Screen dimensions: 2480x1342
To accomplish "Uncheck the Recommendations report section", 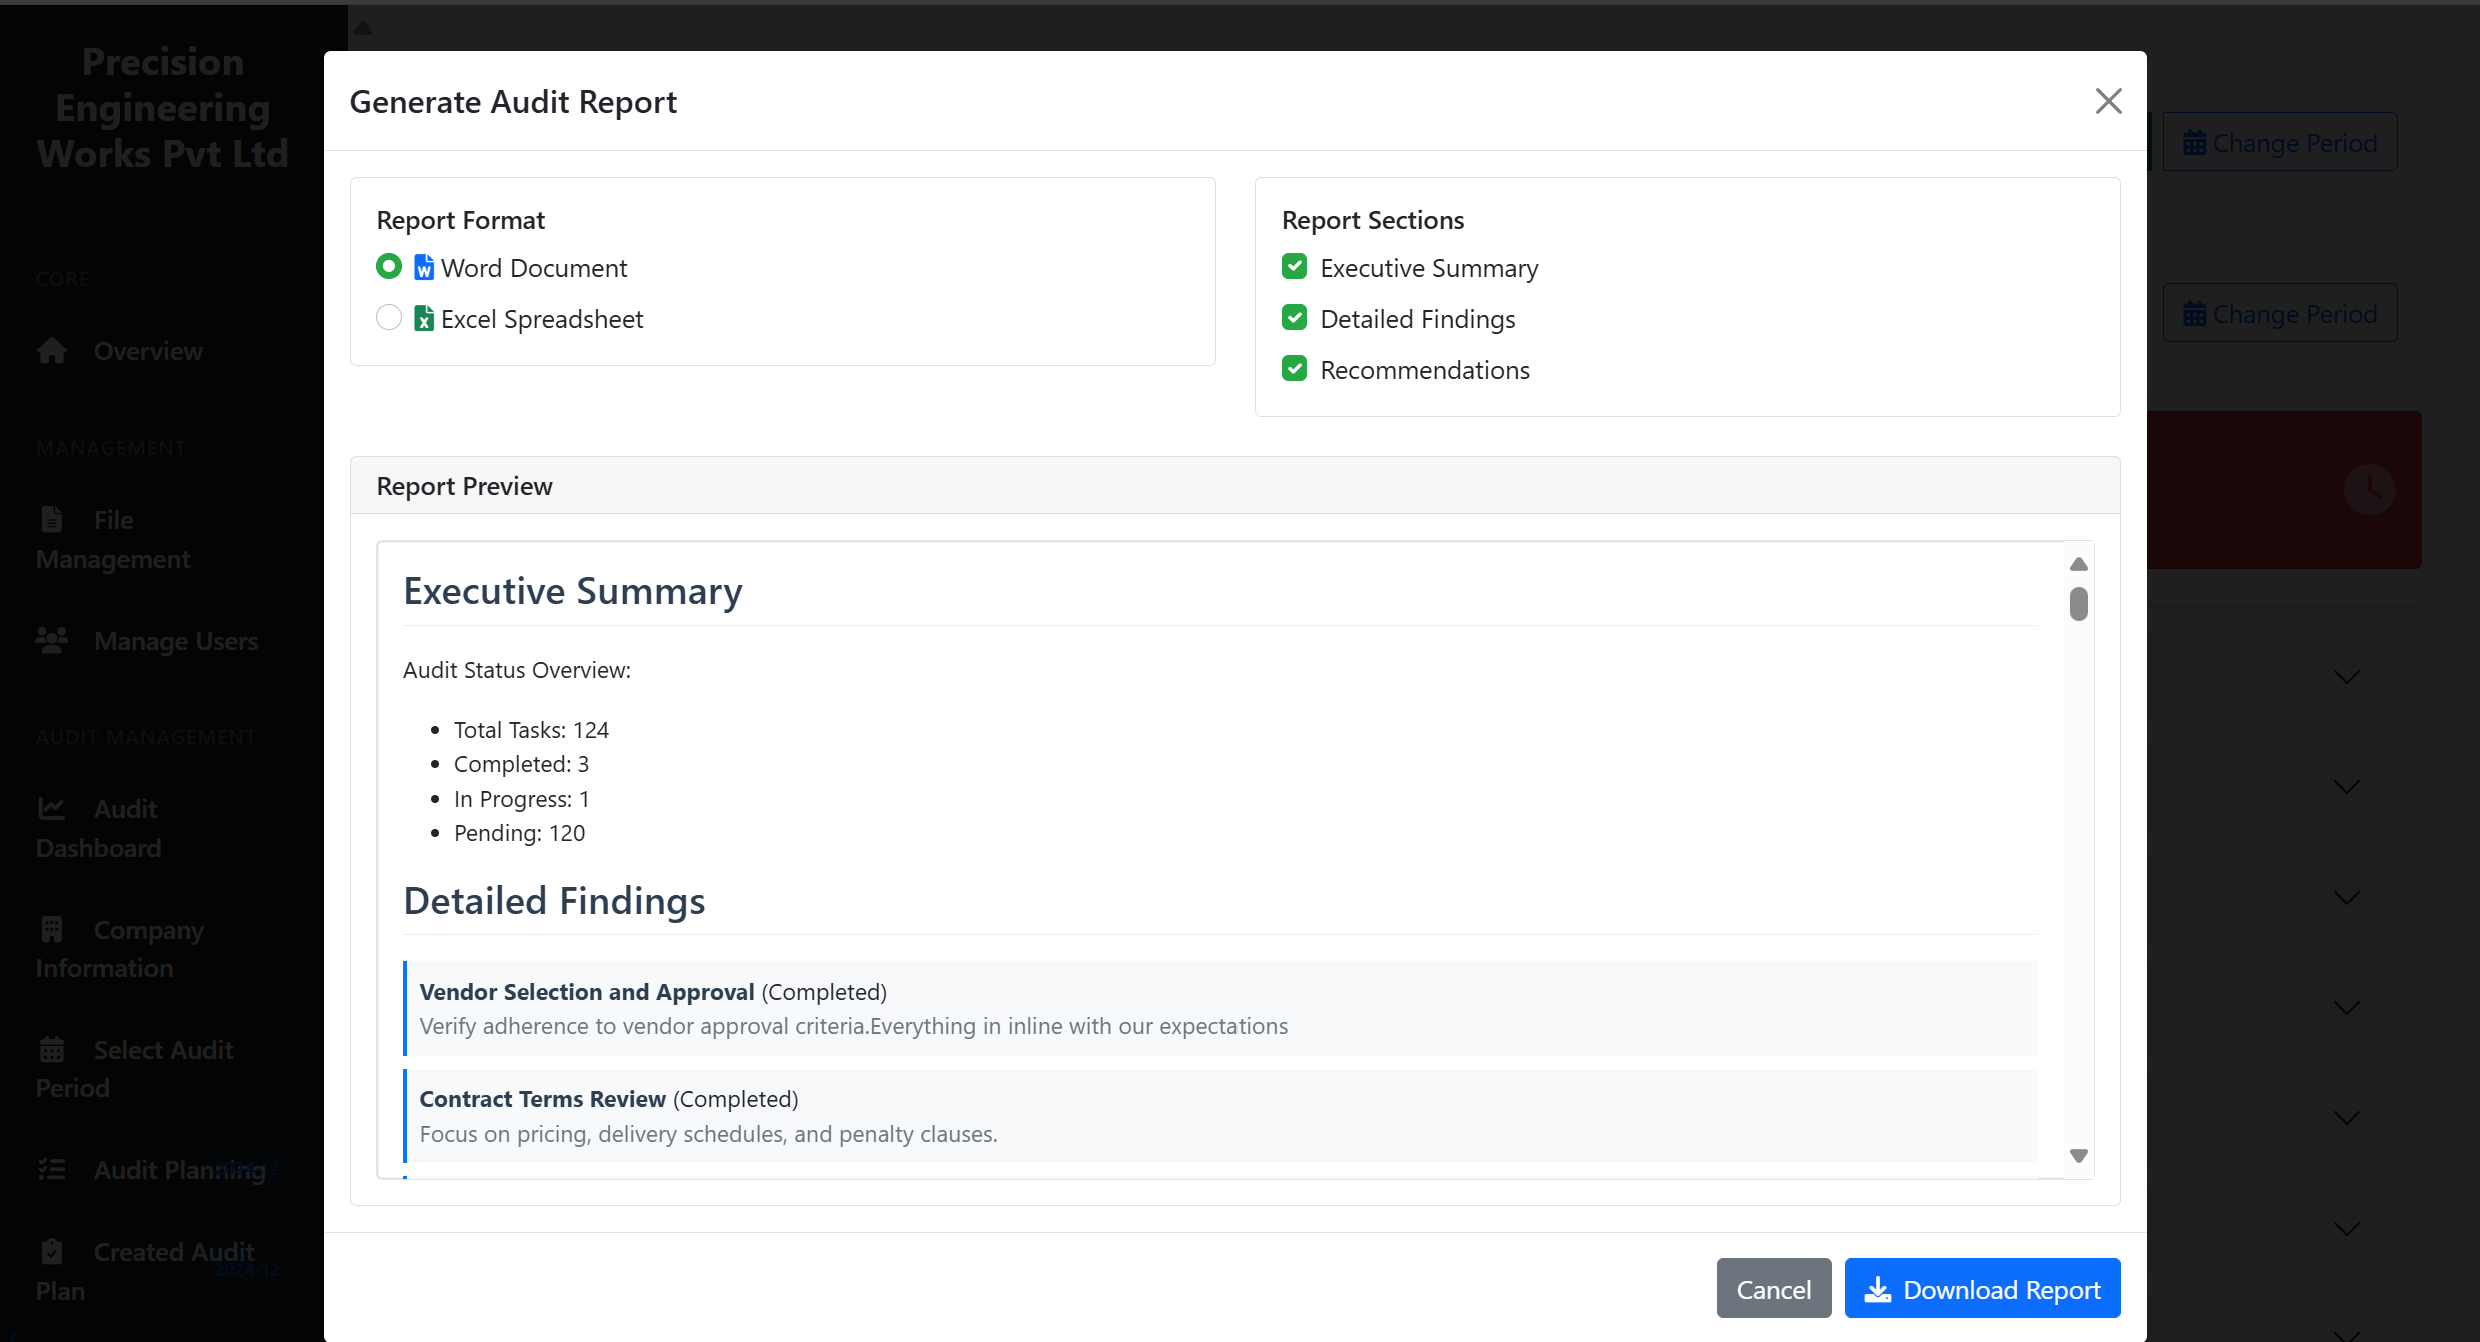I will pyautogui.click(x=1294, y=369).
